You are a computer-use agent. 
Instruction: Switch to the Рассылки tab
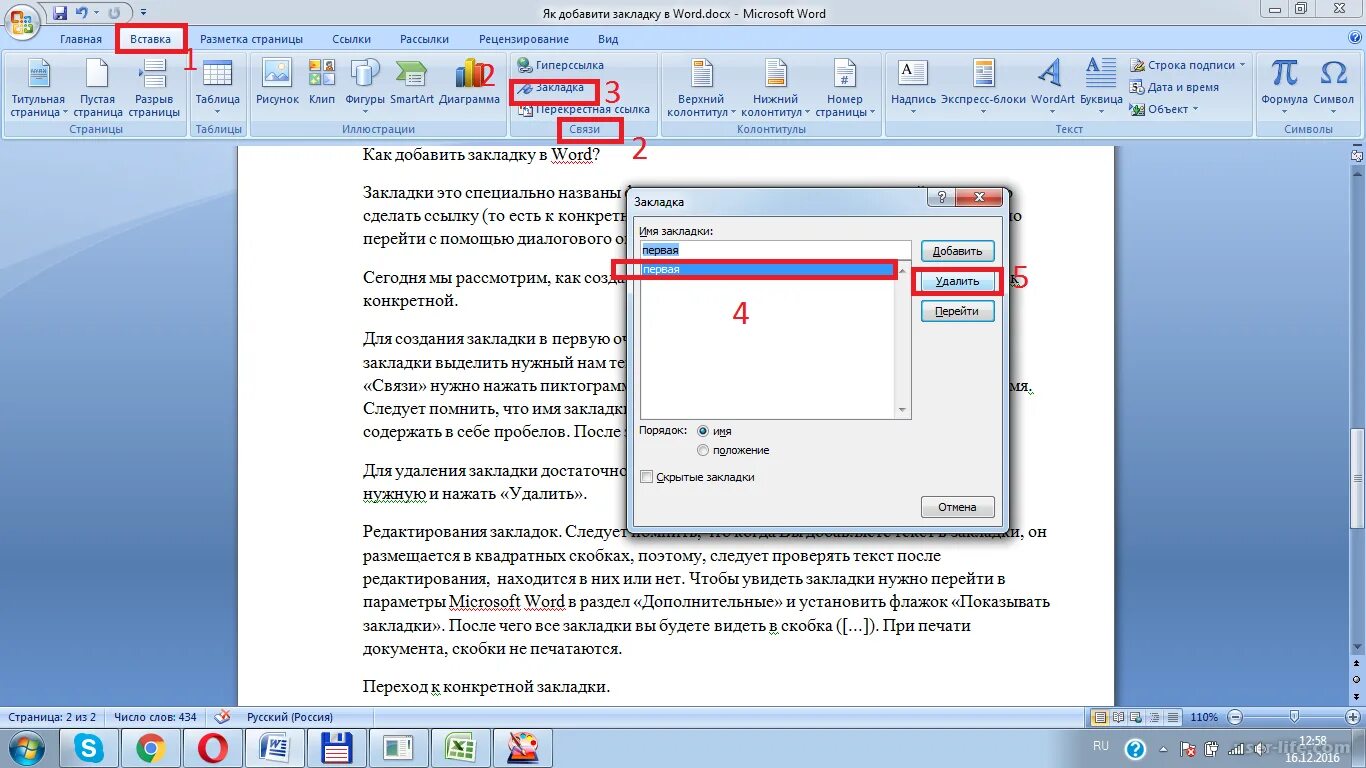tap(424, 39)
